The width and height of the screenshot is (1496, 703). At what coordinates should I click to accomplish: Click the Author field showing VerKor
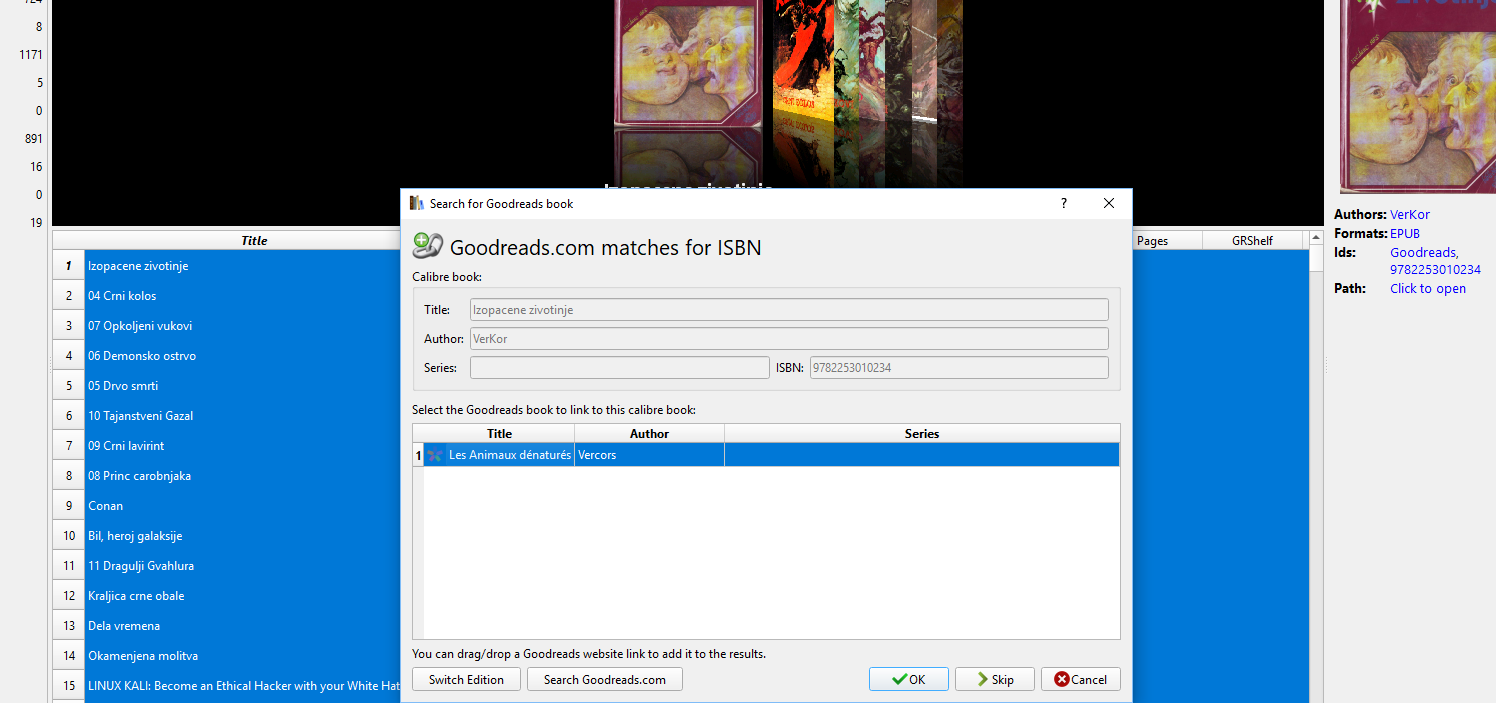pyautogui.click(x=789, y=339)
